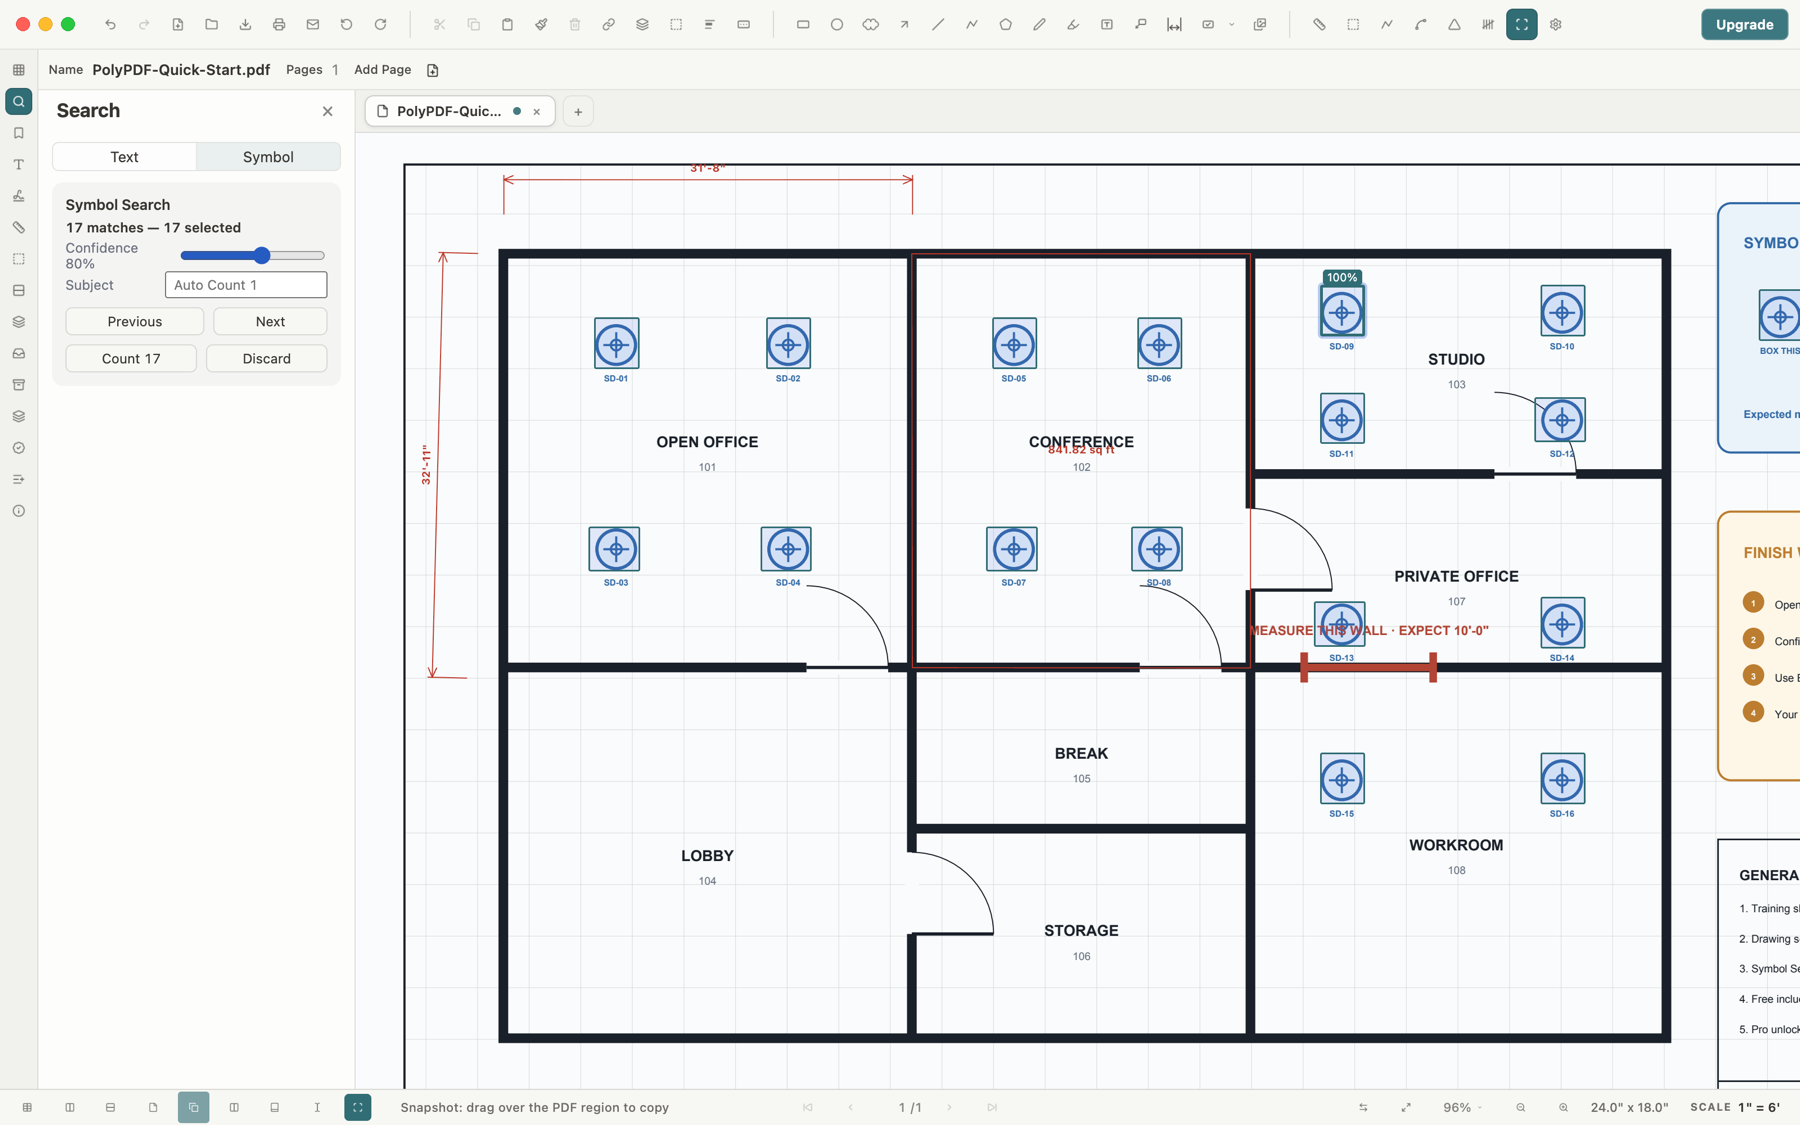The image size is (1800, 1125).
Task: Open settings with the gear icon
Action: coord(1556,25)
